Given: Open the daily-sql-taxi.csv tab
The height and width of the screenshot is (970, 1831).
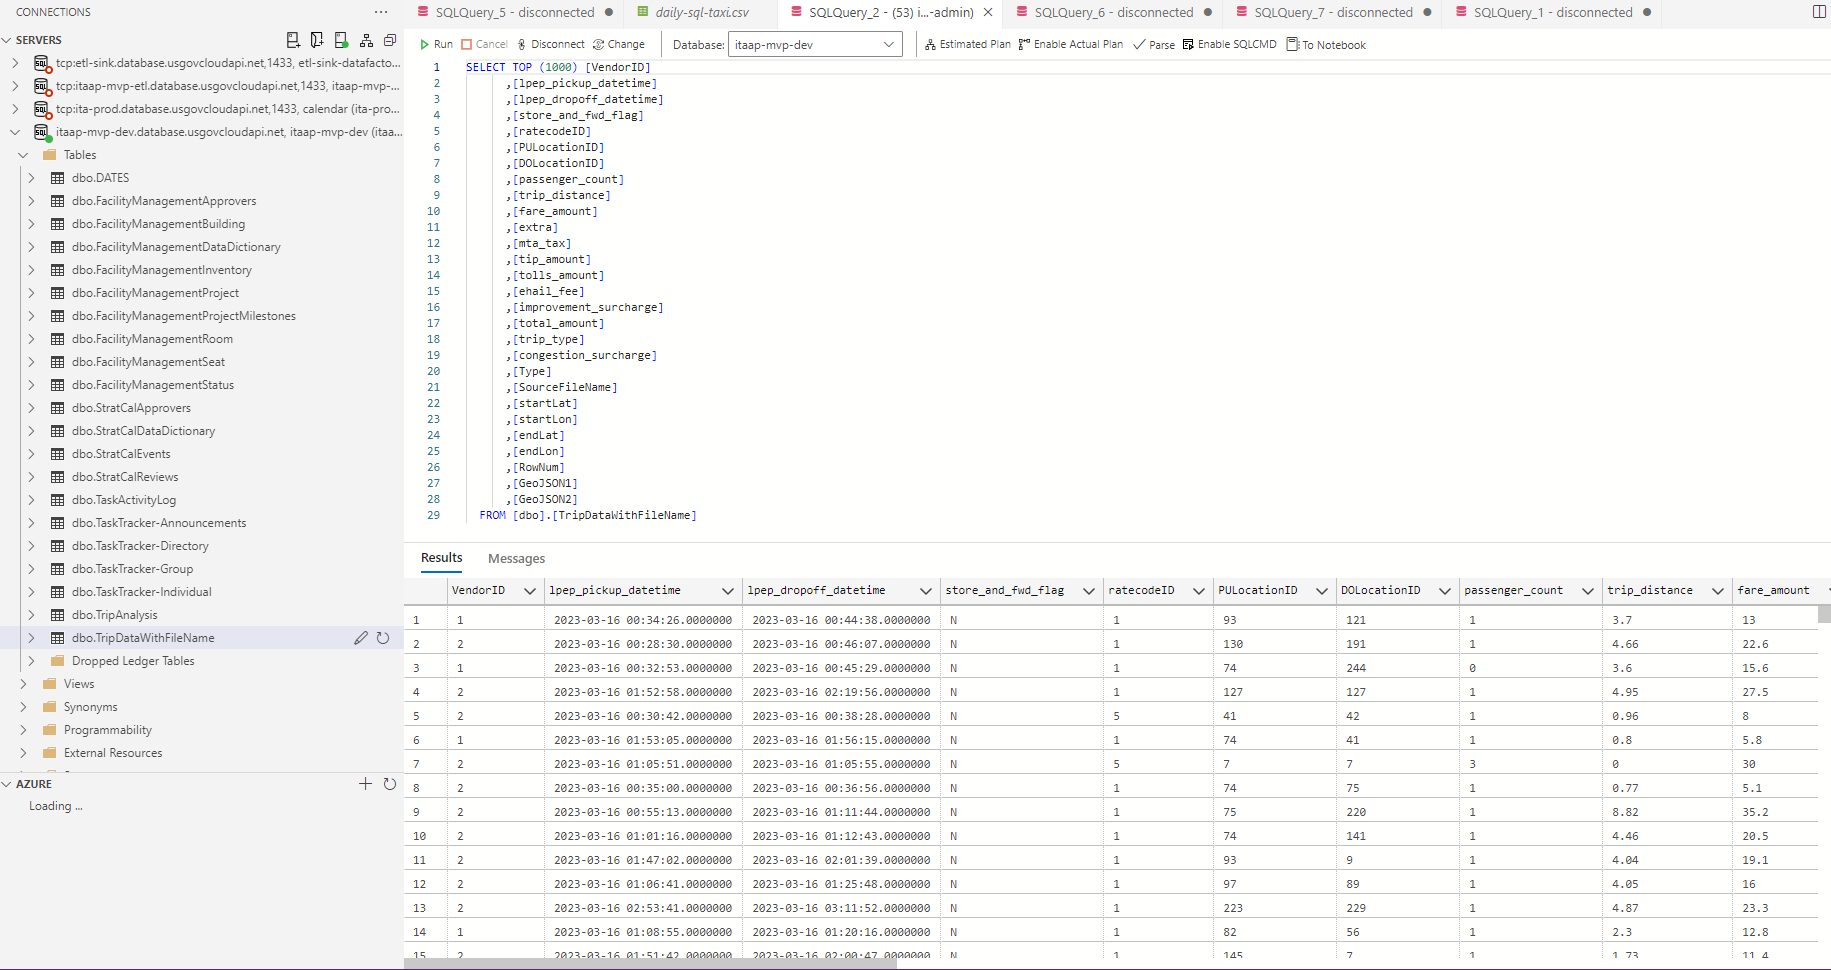Looking at the screenshot, I should (x=701, y=12).
